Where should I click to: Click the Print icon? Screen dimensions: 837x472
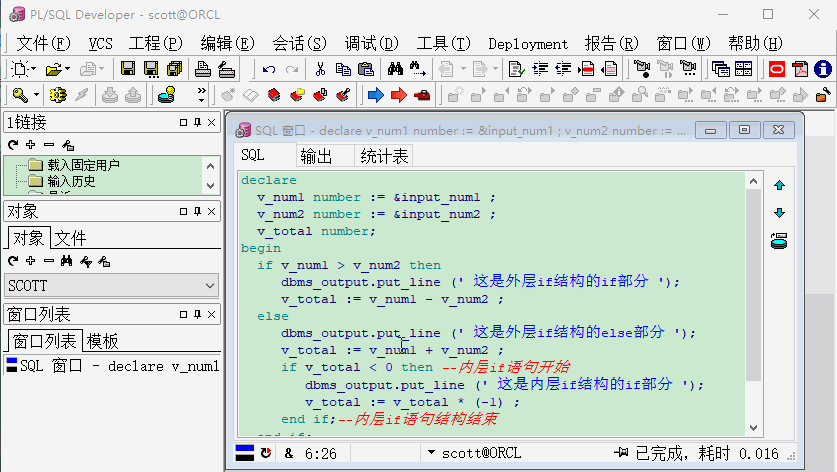click(203, 68)
